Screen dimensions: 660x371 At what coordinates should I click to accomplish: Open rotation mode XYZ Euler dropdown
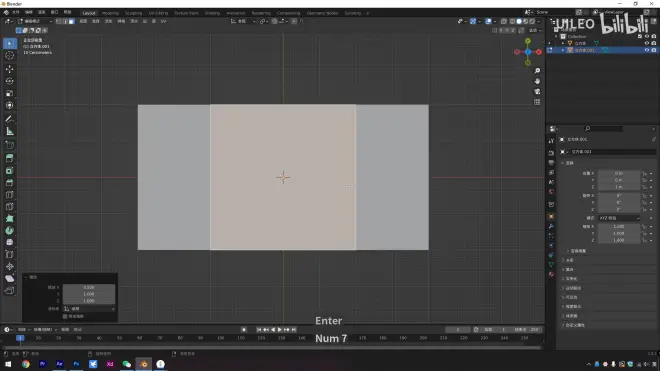619,218
